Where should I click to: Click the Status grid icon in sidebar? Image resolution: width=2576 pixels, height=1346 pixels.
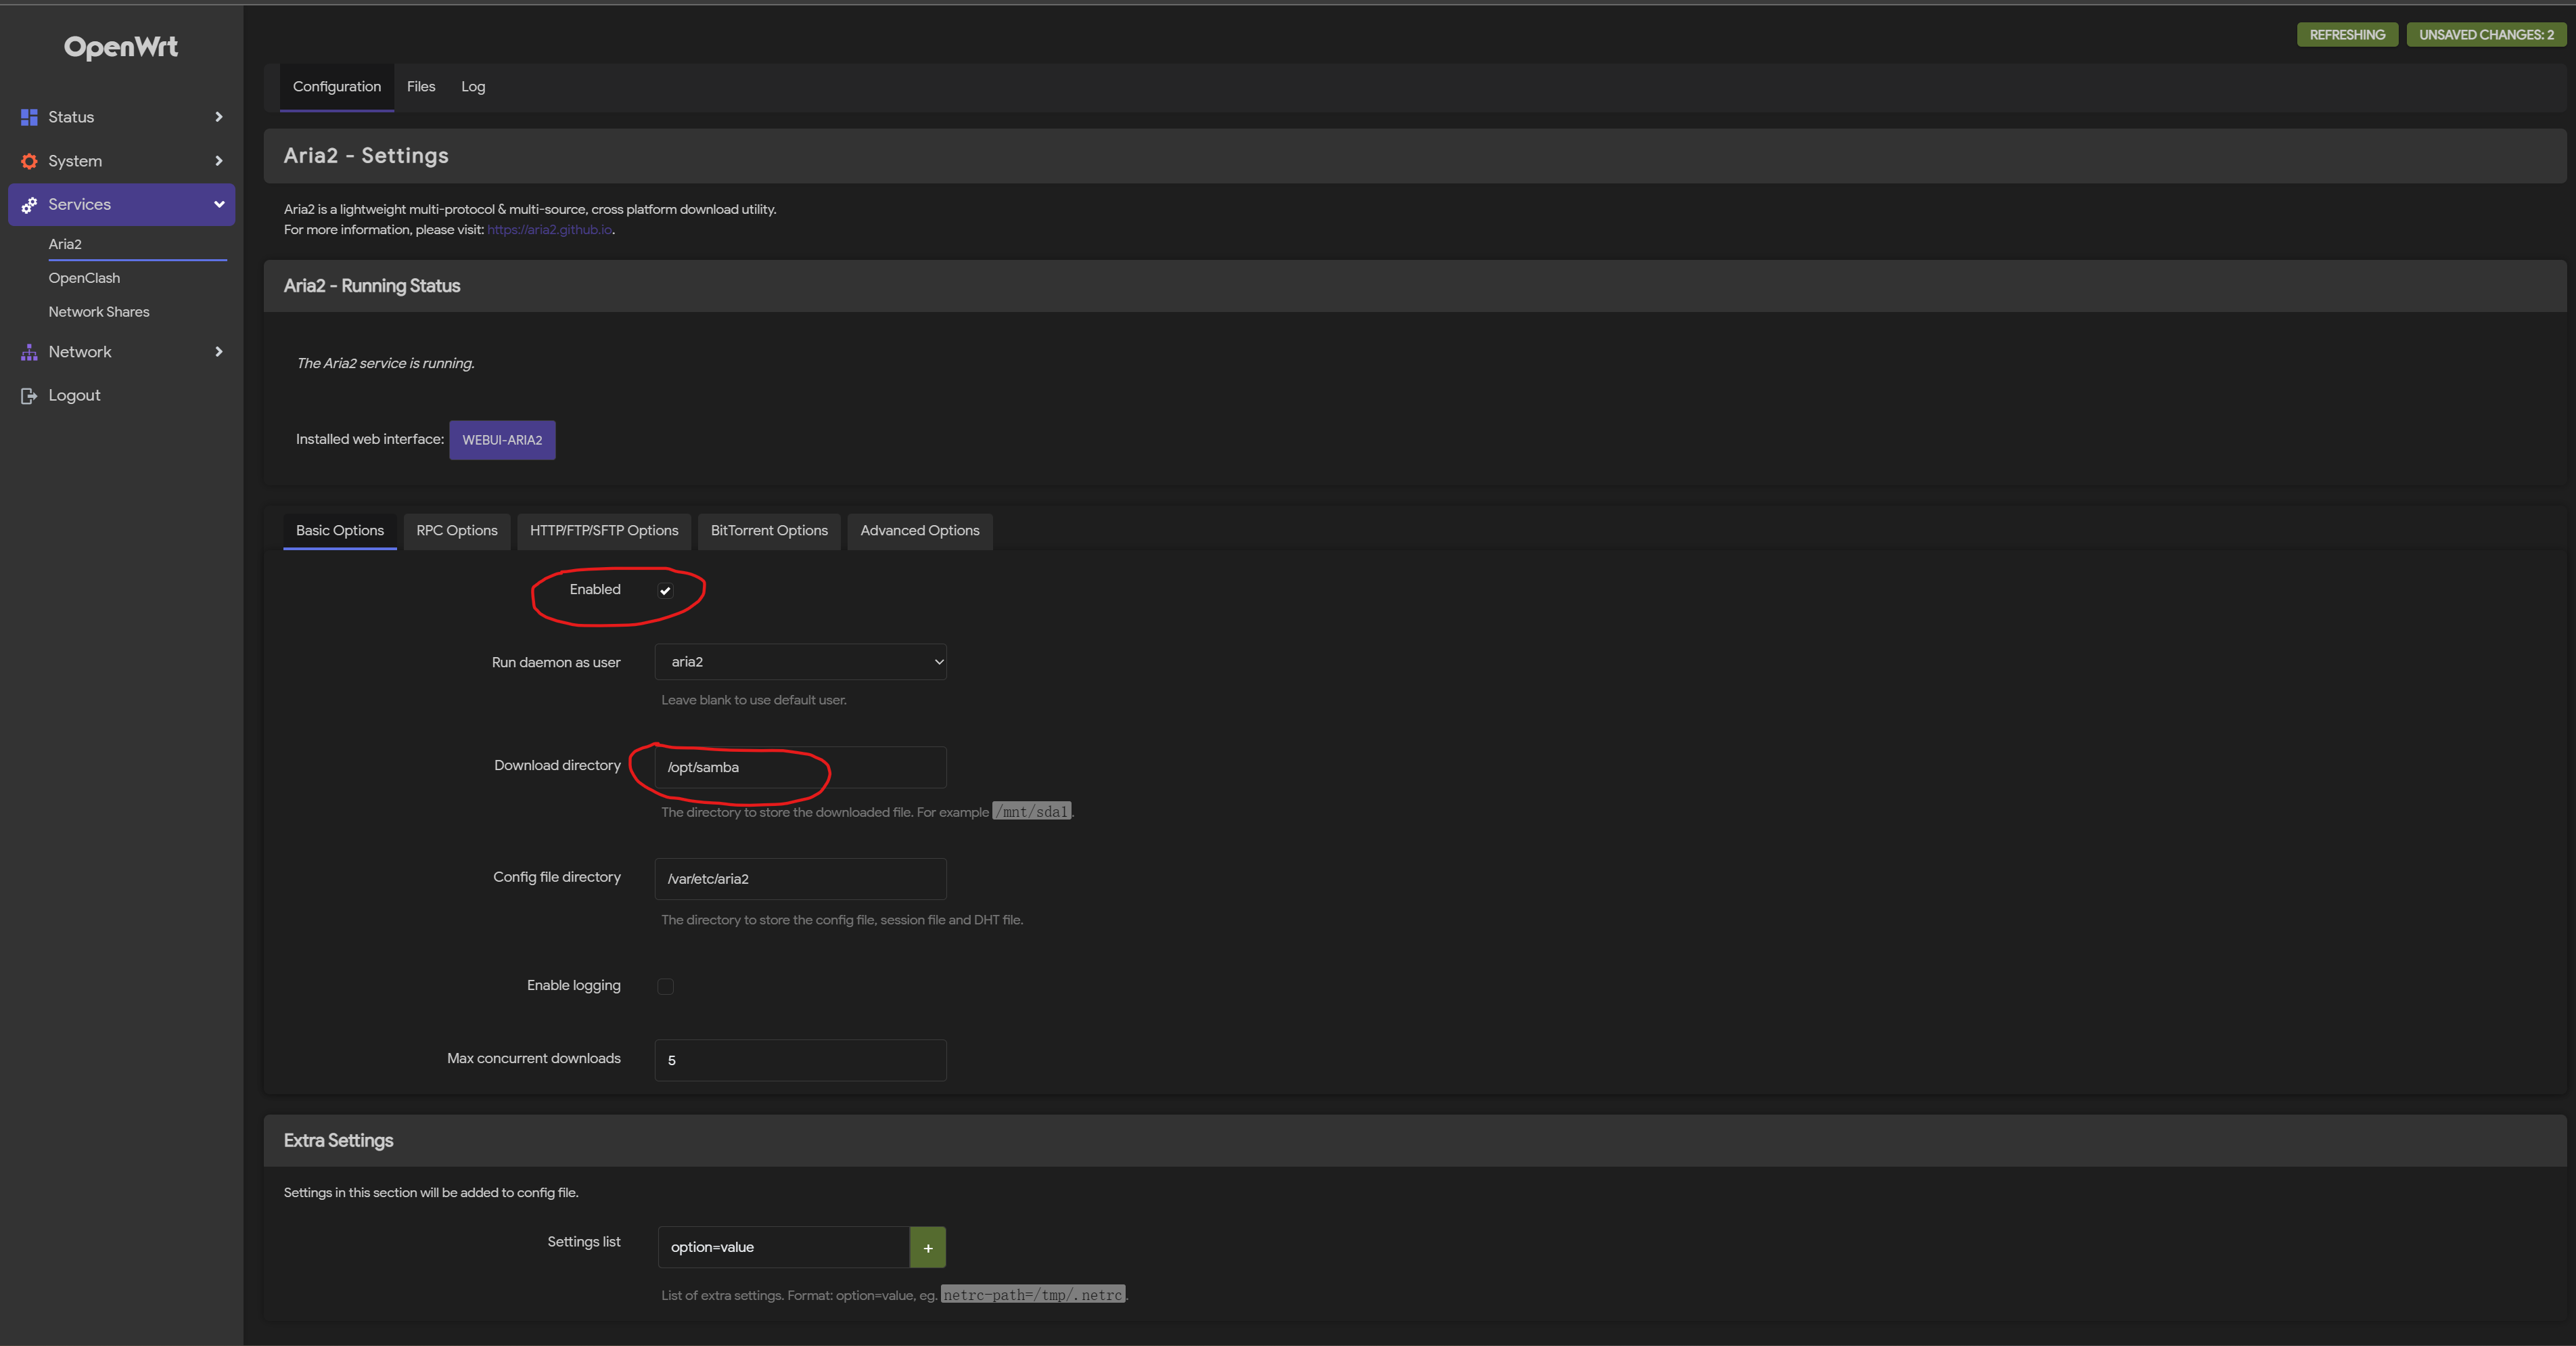tap(29, 117)
